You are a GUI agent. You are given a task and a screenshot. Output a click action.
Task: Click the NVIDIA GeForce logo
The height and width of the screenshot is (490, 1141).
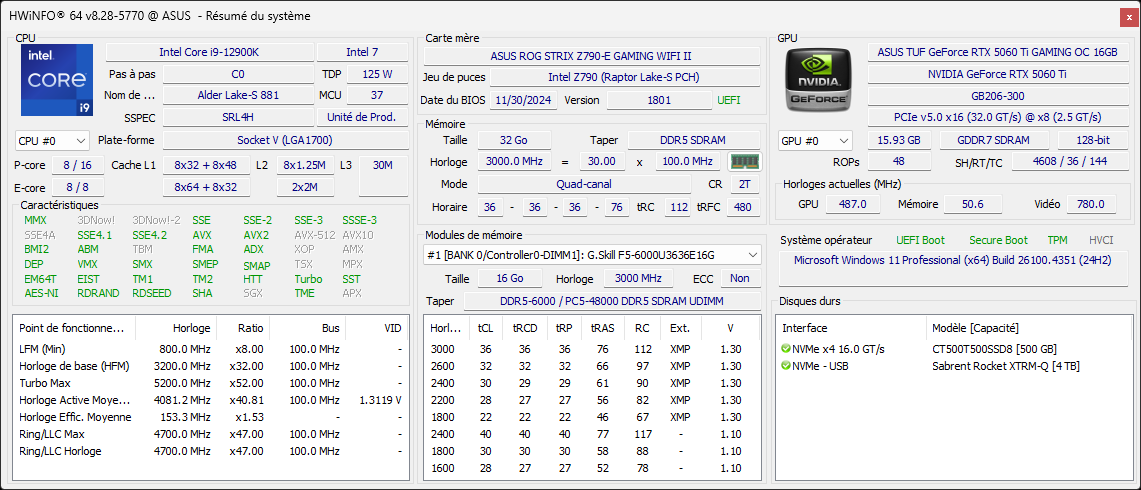pyautogui.click(x=818, y=79)
